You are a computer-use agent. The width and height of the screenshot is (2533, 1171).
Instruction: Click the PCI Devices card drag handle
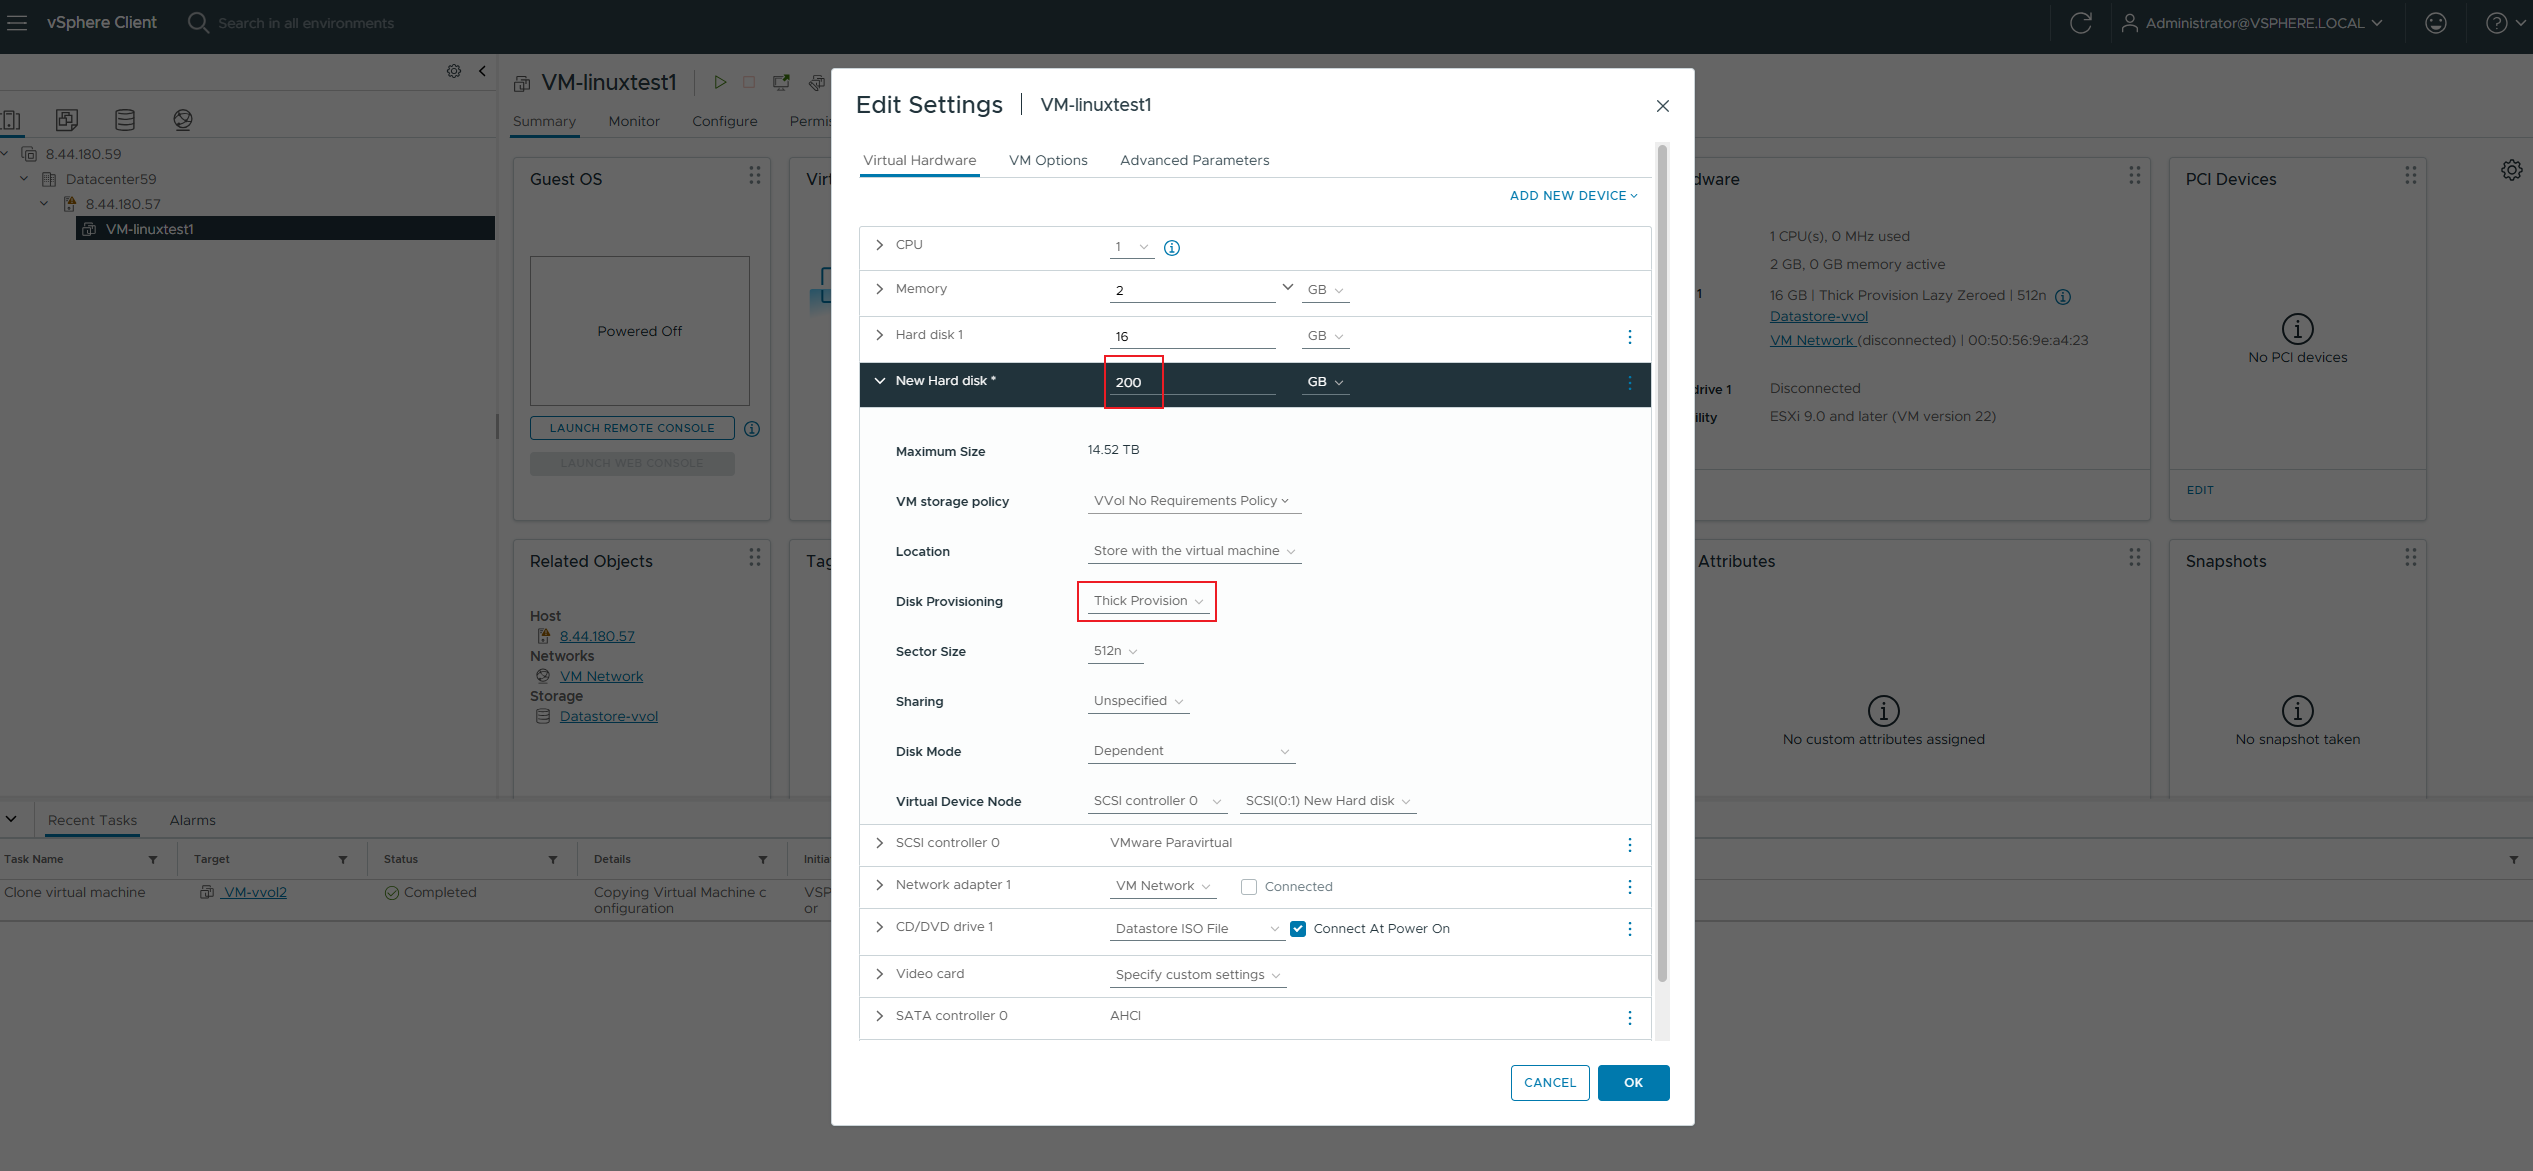tap(2411, 175)
